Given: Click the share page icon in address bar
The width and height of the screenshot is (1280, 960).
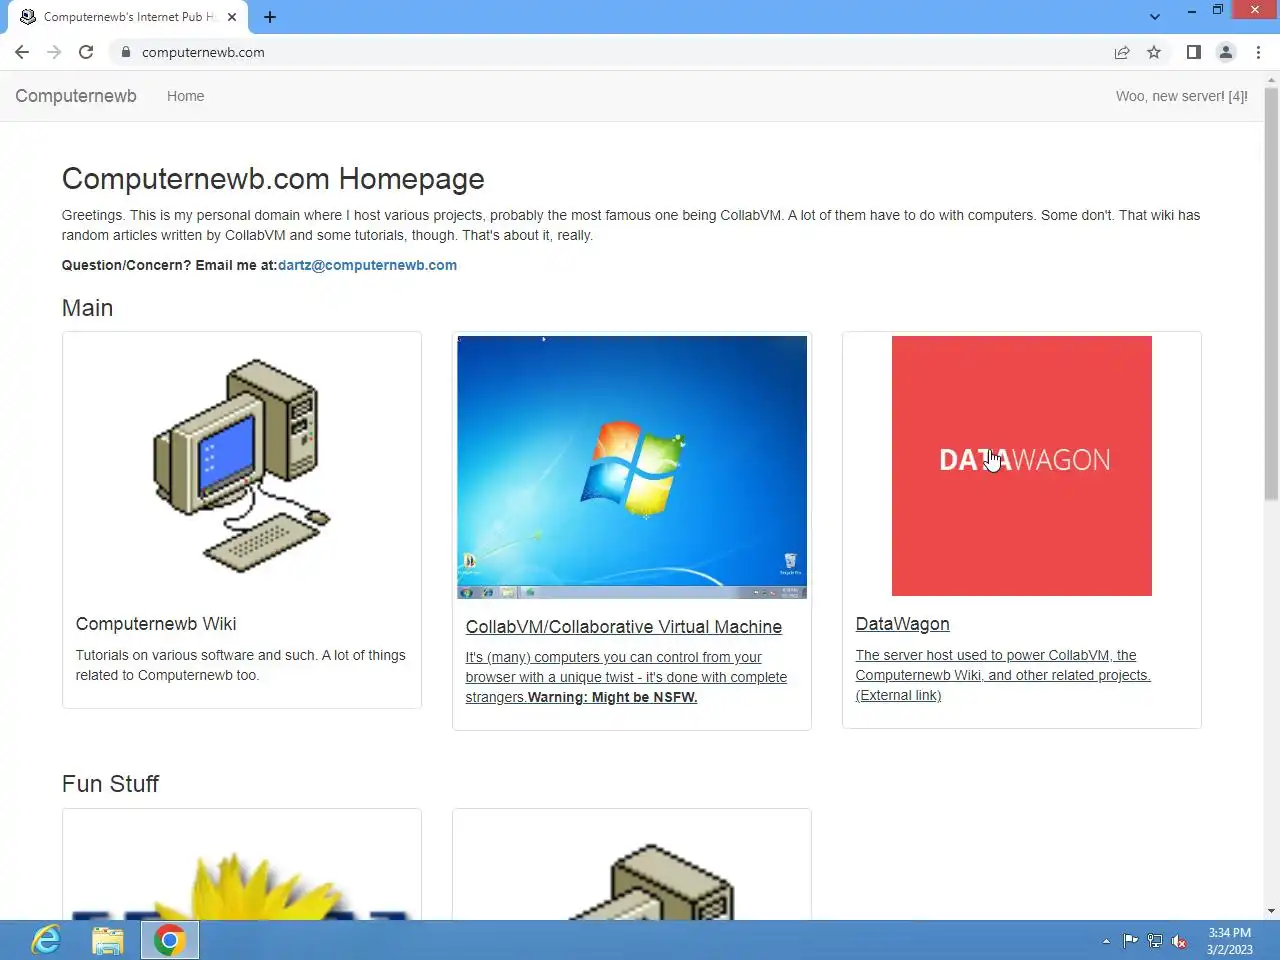Looking at the screenshot, I should tap(1122, 52).
